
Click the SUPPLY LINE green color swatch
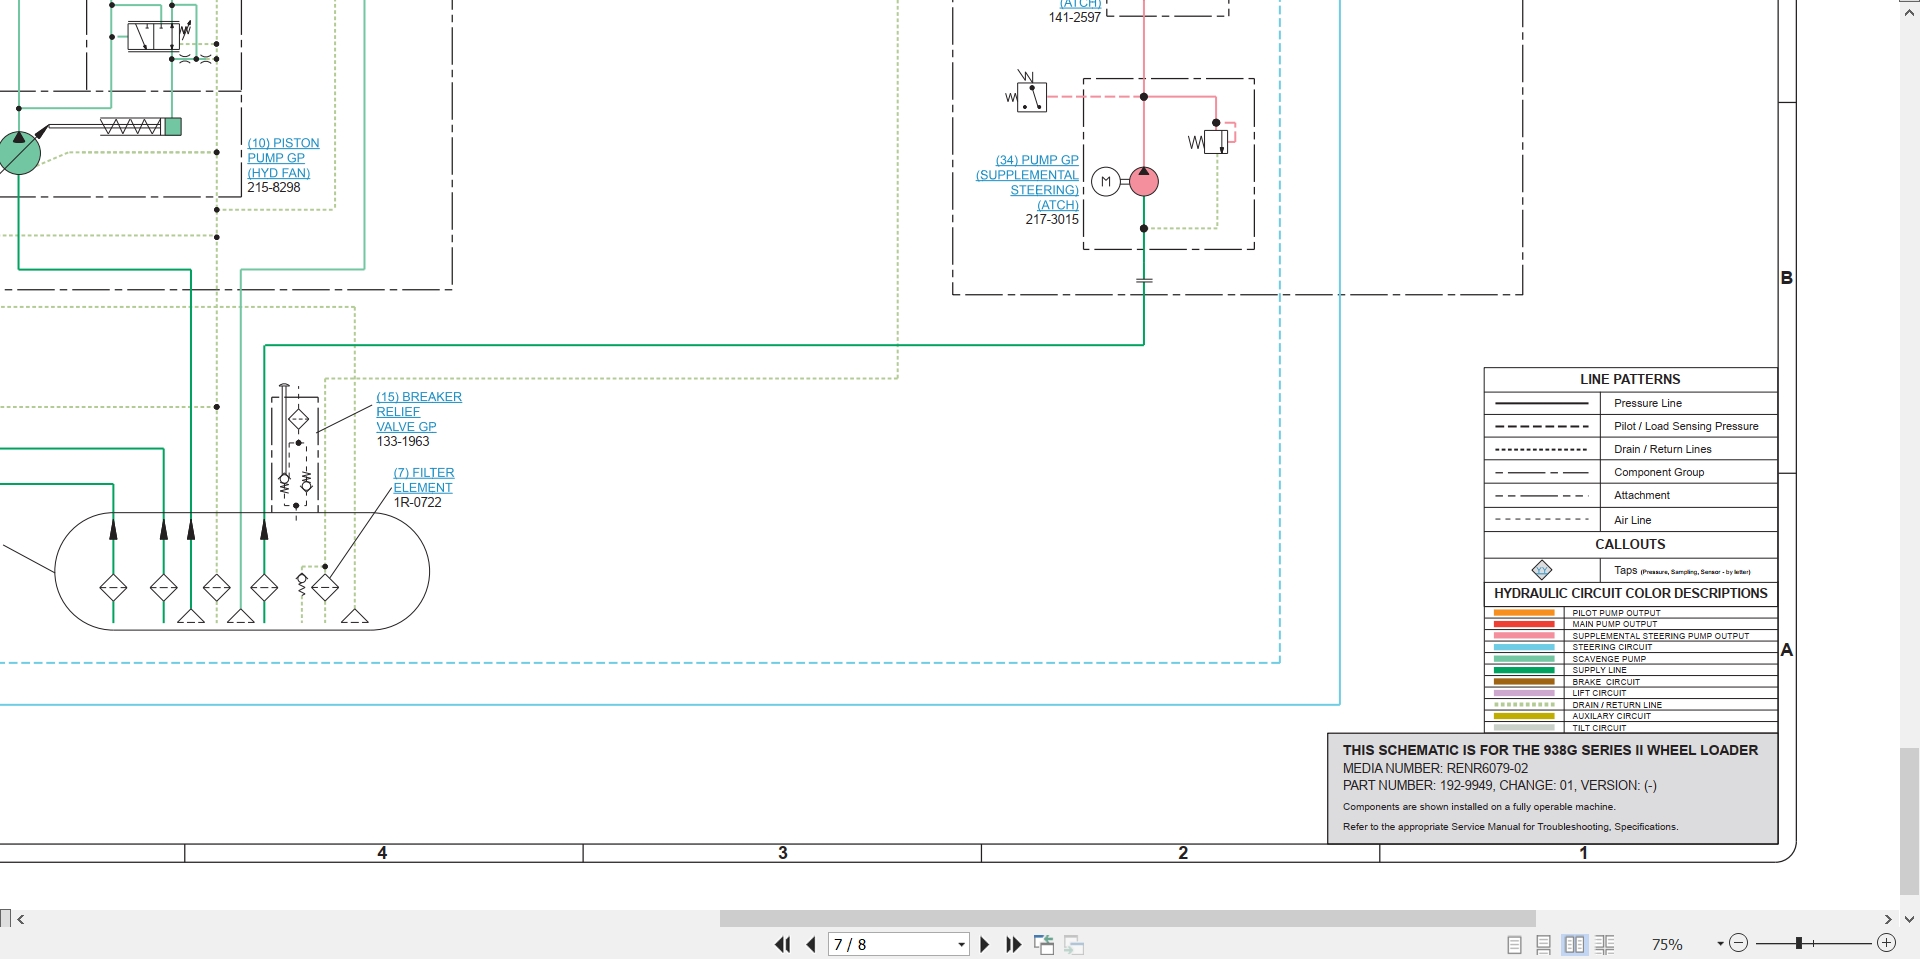[x=1524, y=670]
